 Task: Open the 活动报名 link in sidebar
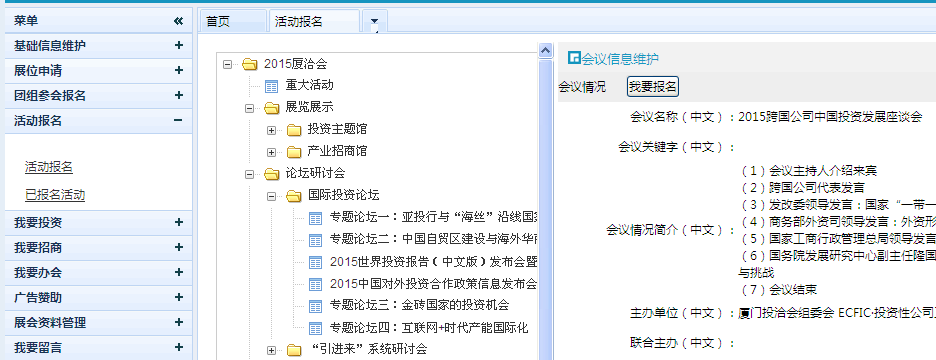coord(49,167)
